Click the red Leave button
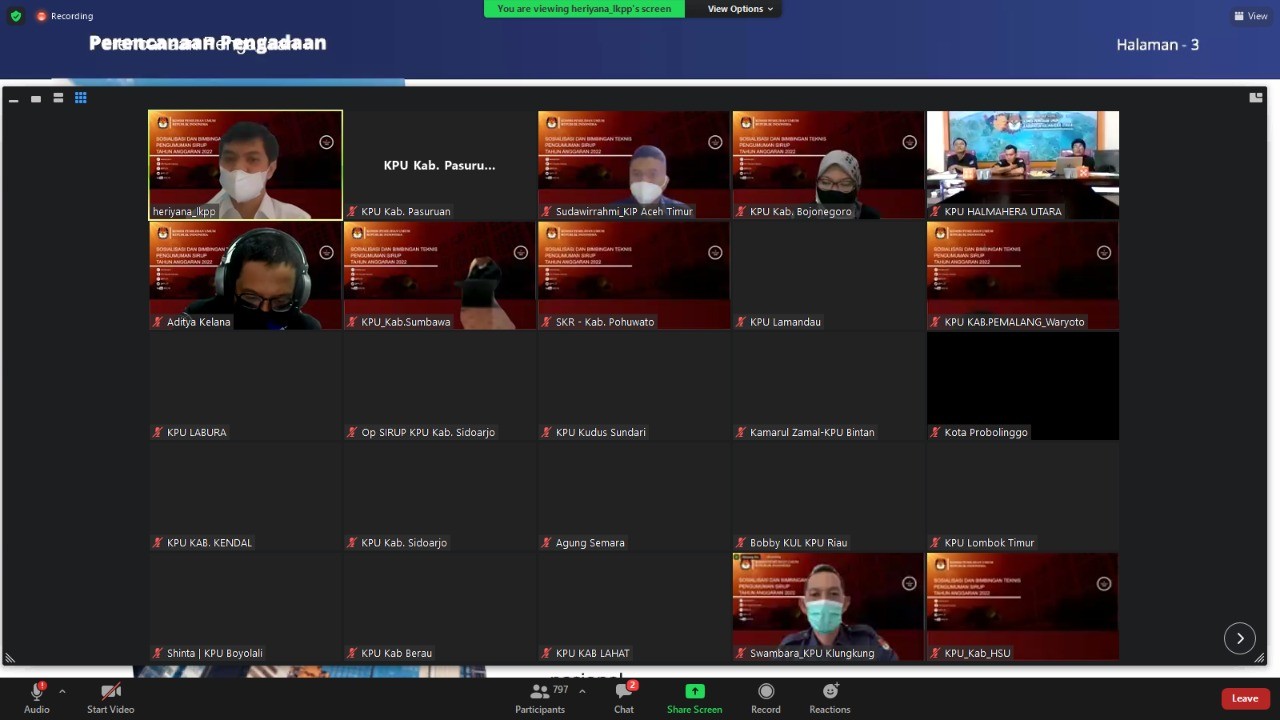The width and height of the screenshot is (1280, 720). [x=1244, y=698]
